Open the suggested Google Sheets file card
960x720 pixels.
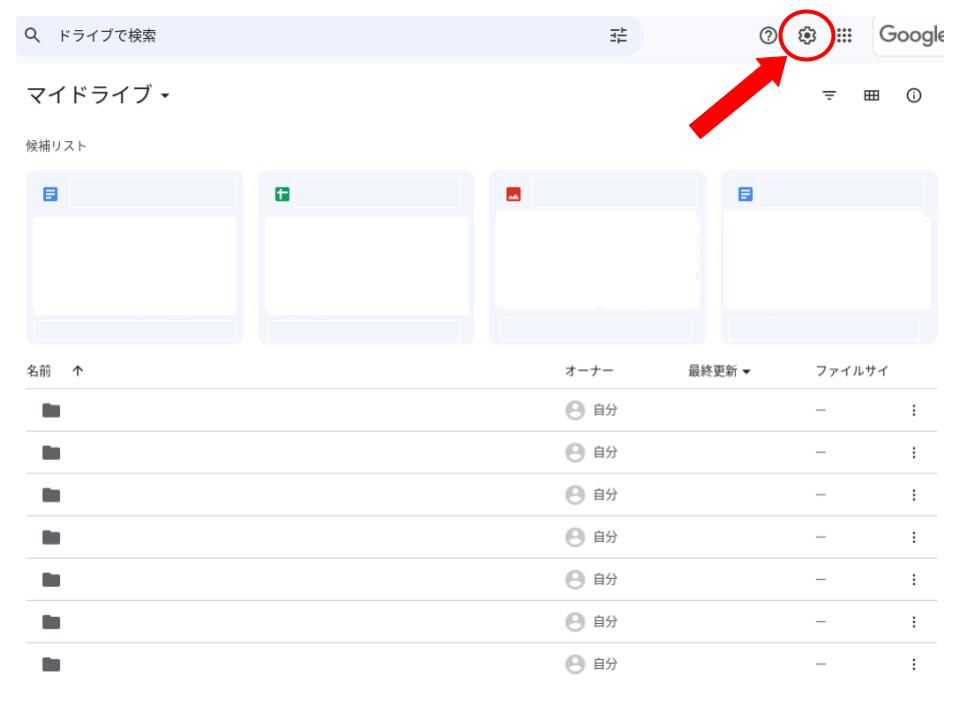(366, 258)
